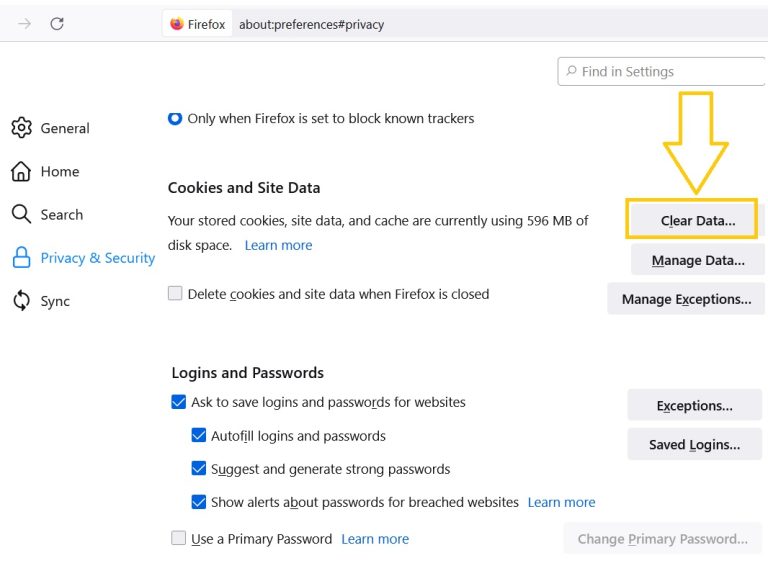
Task: Click the General gear icon
Action: click(x=22, y=128)
